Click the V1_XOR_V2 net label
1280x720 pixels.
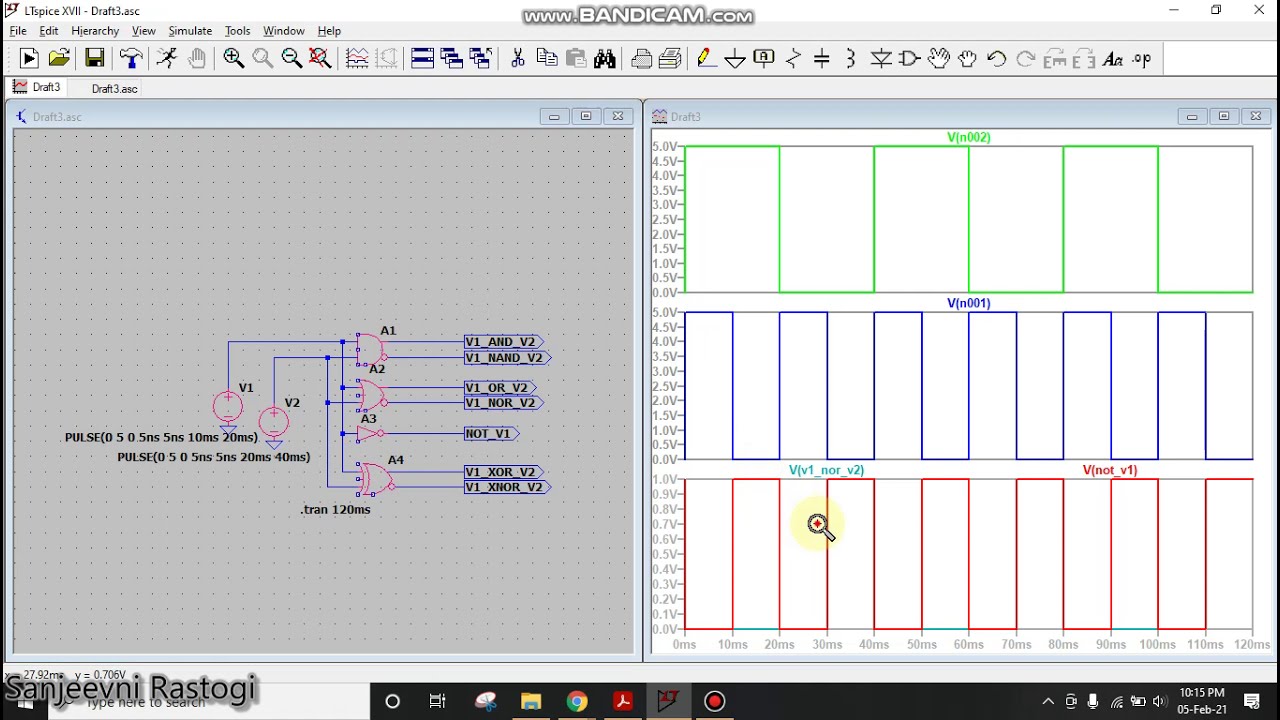point(502,472)
